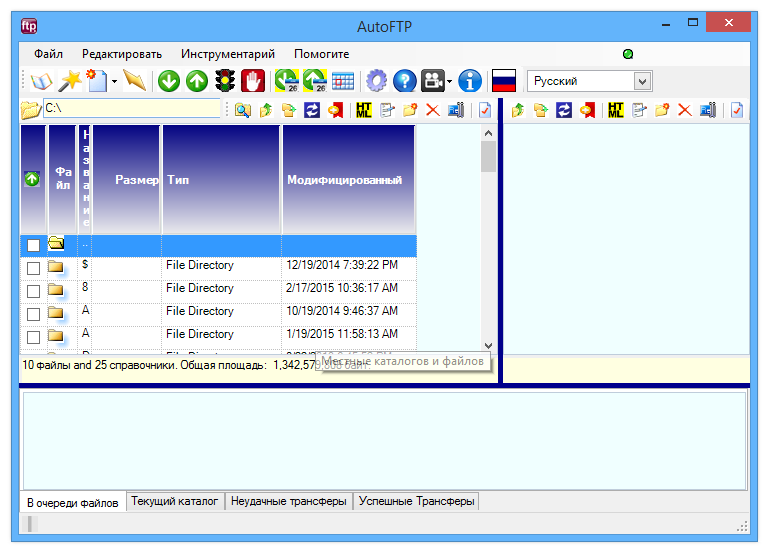This screenshot has width=771, height=553.
Task: Switch to the Неудачные трансферы tab
Action: click(289, 501)
